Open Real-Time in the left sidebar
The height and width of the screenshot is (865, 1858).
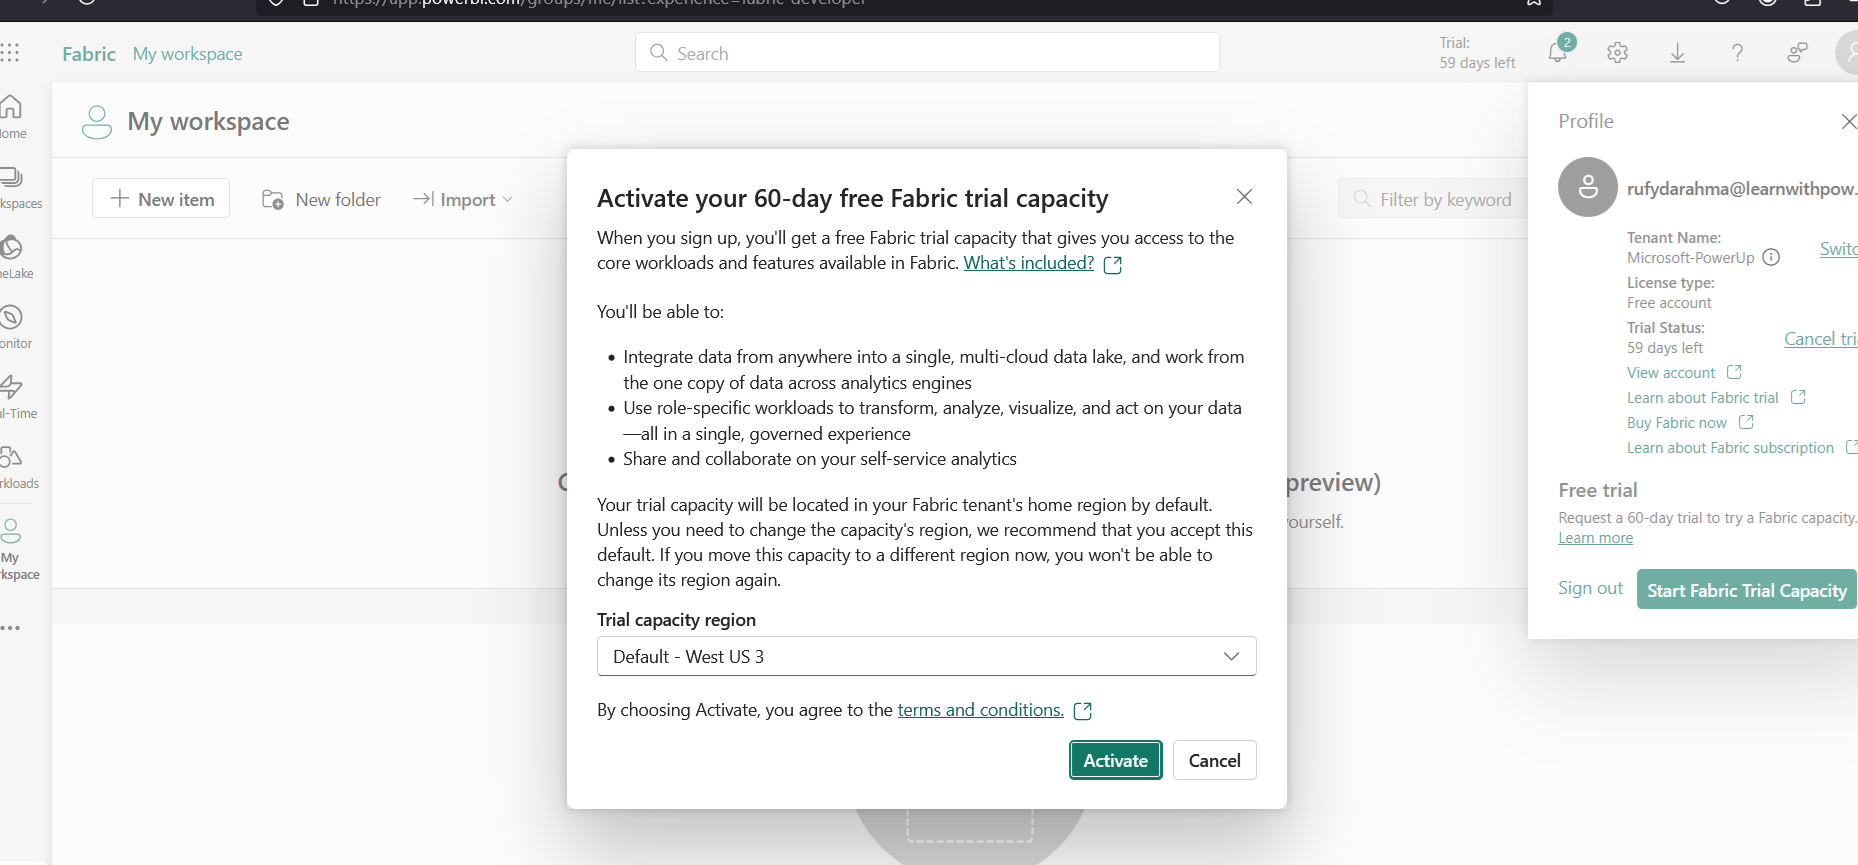(x=16, y=398)
